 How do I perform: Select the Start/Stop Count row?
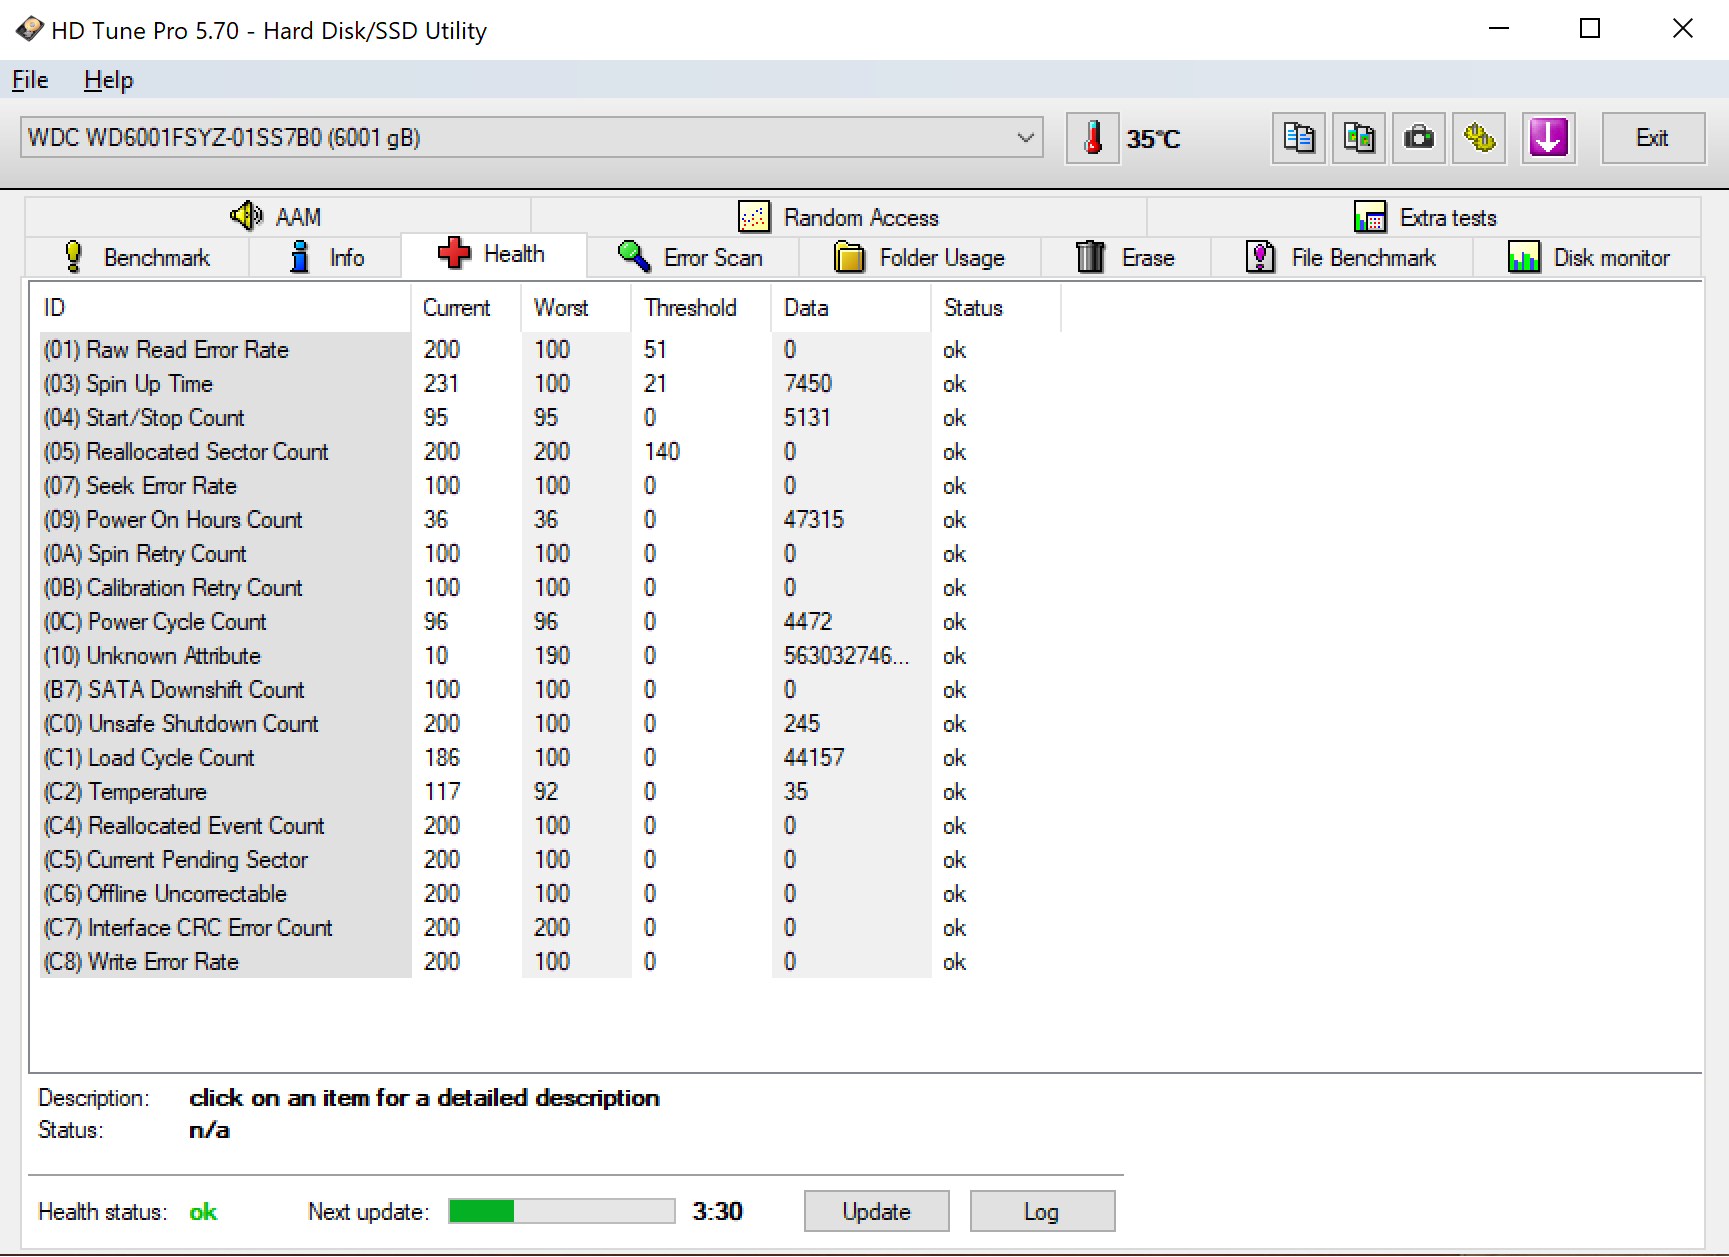point(550,418)
